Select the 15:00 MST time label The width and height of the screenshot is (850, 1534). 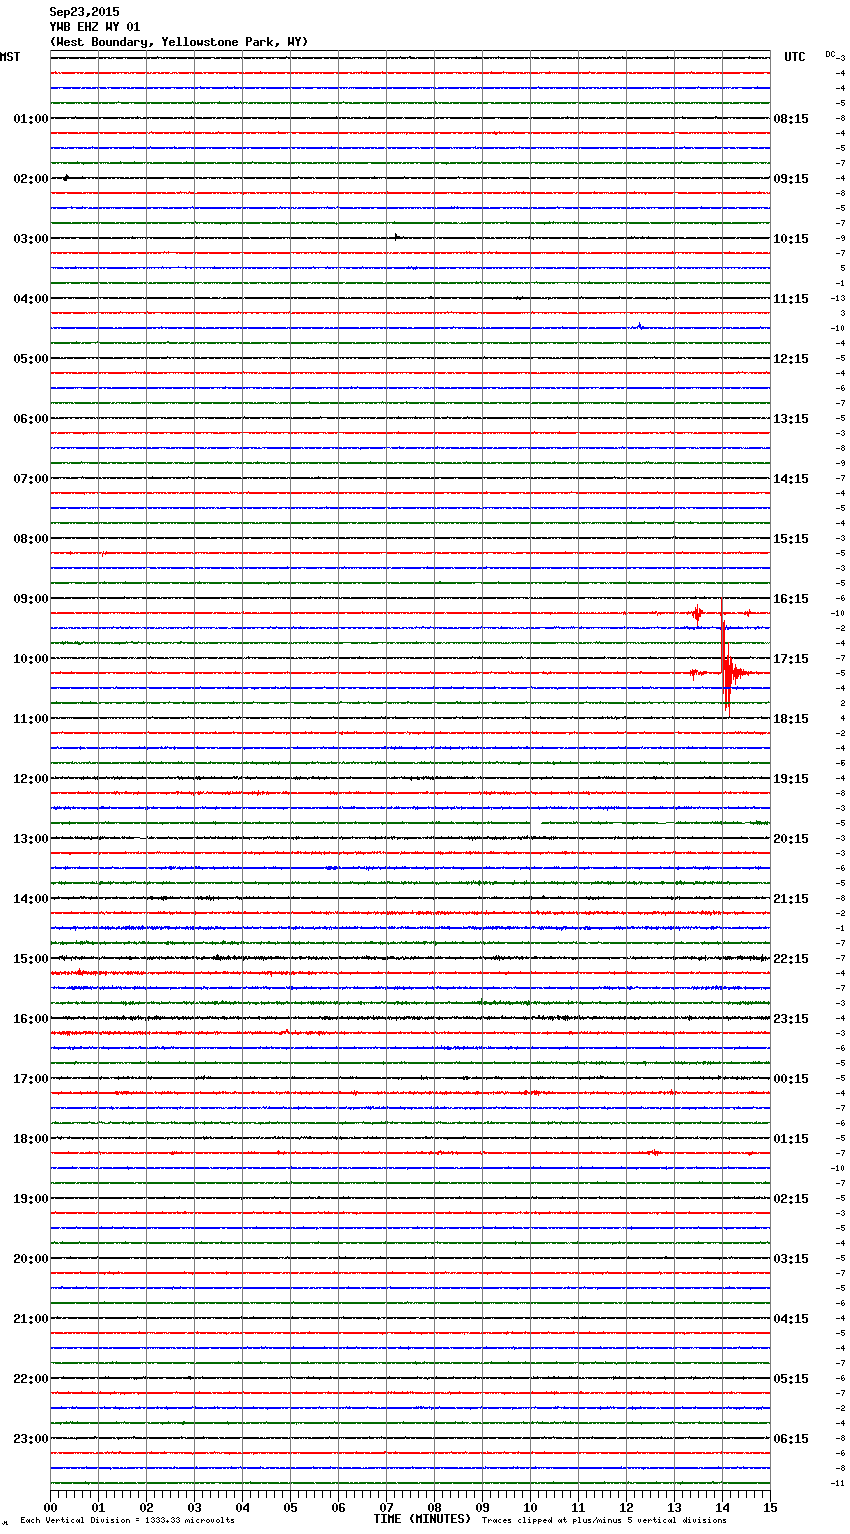(x=31, y=959)
